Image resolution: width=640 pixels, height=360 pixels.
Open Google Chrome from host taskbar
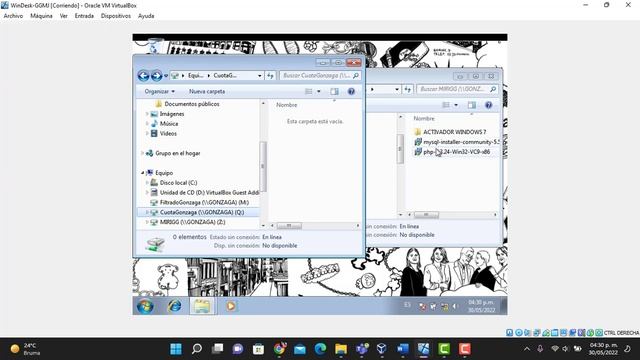pyautogui.click(x=280, y=349)
